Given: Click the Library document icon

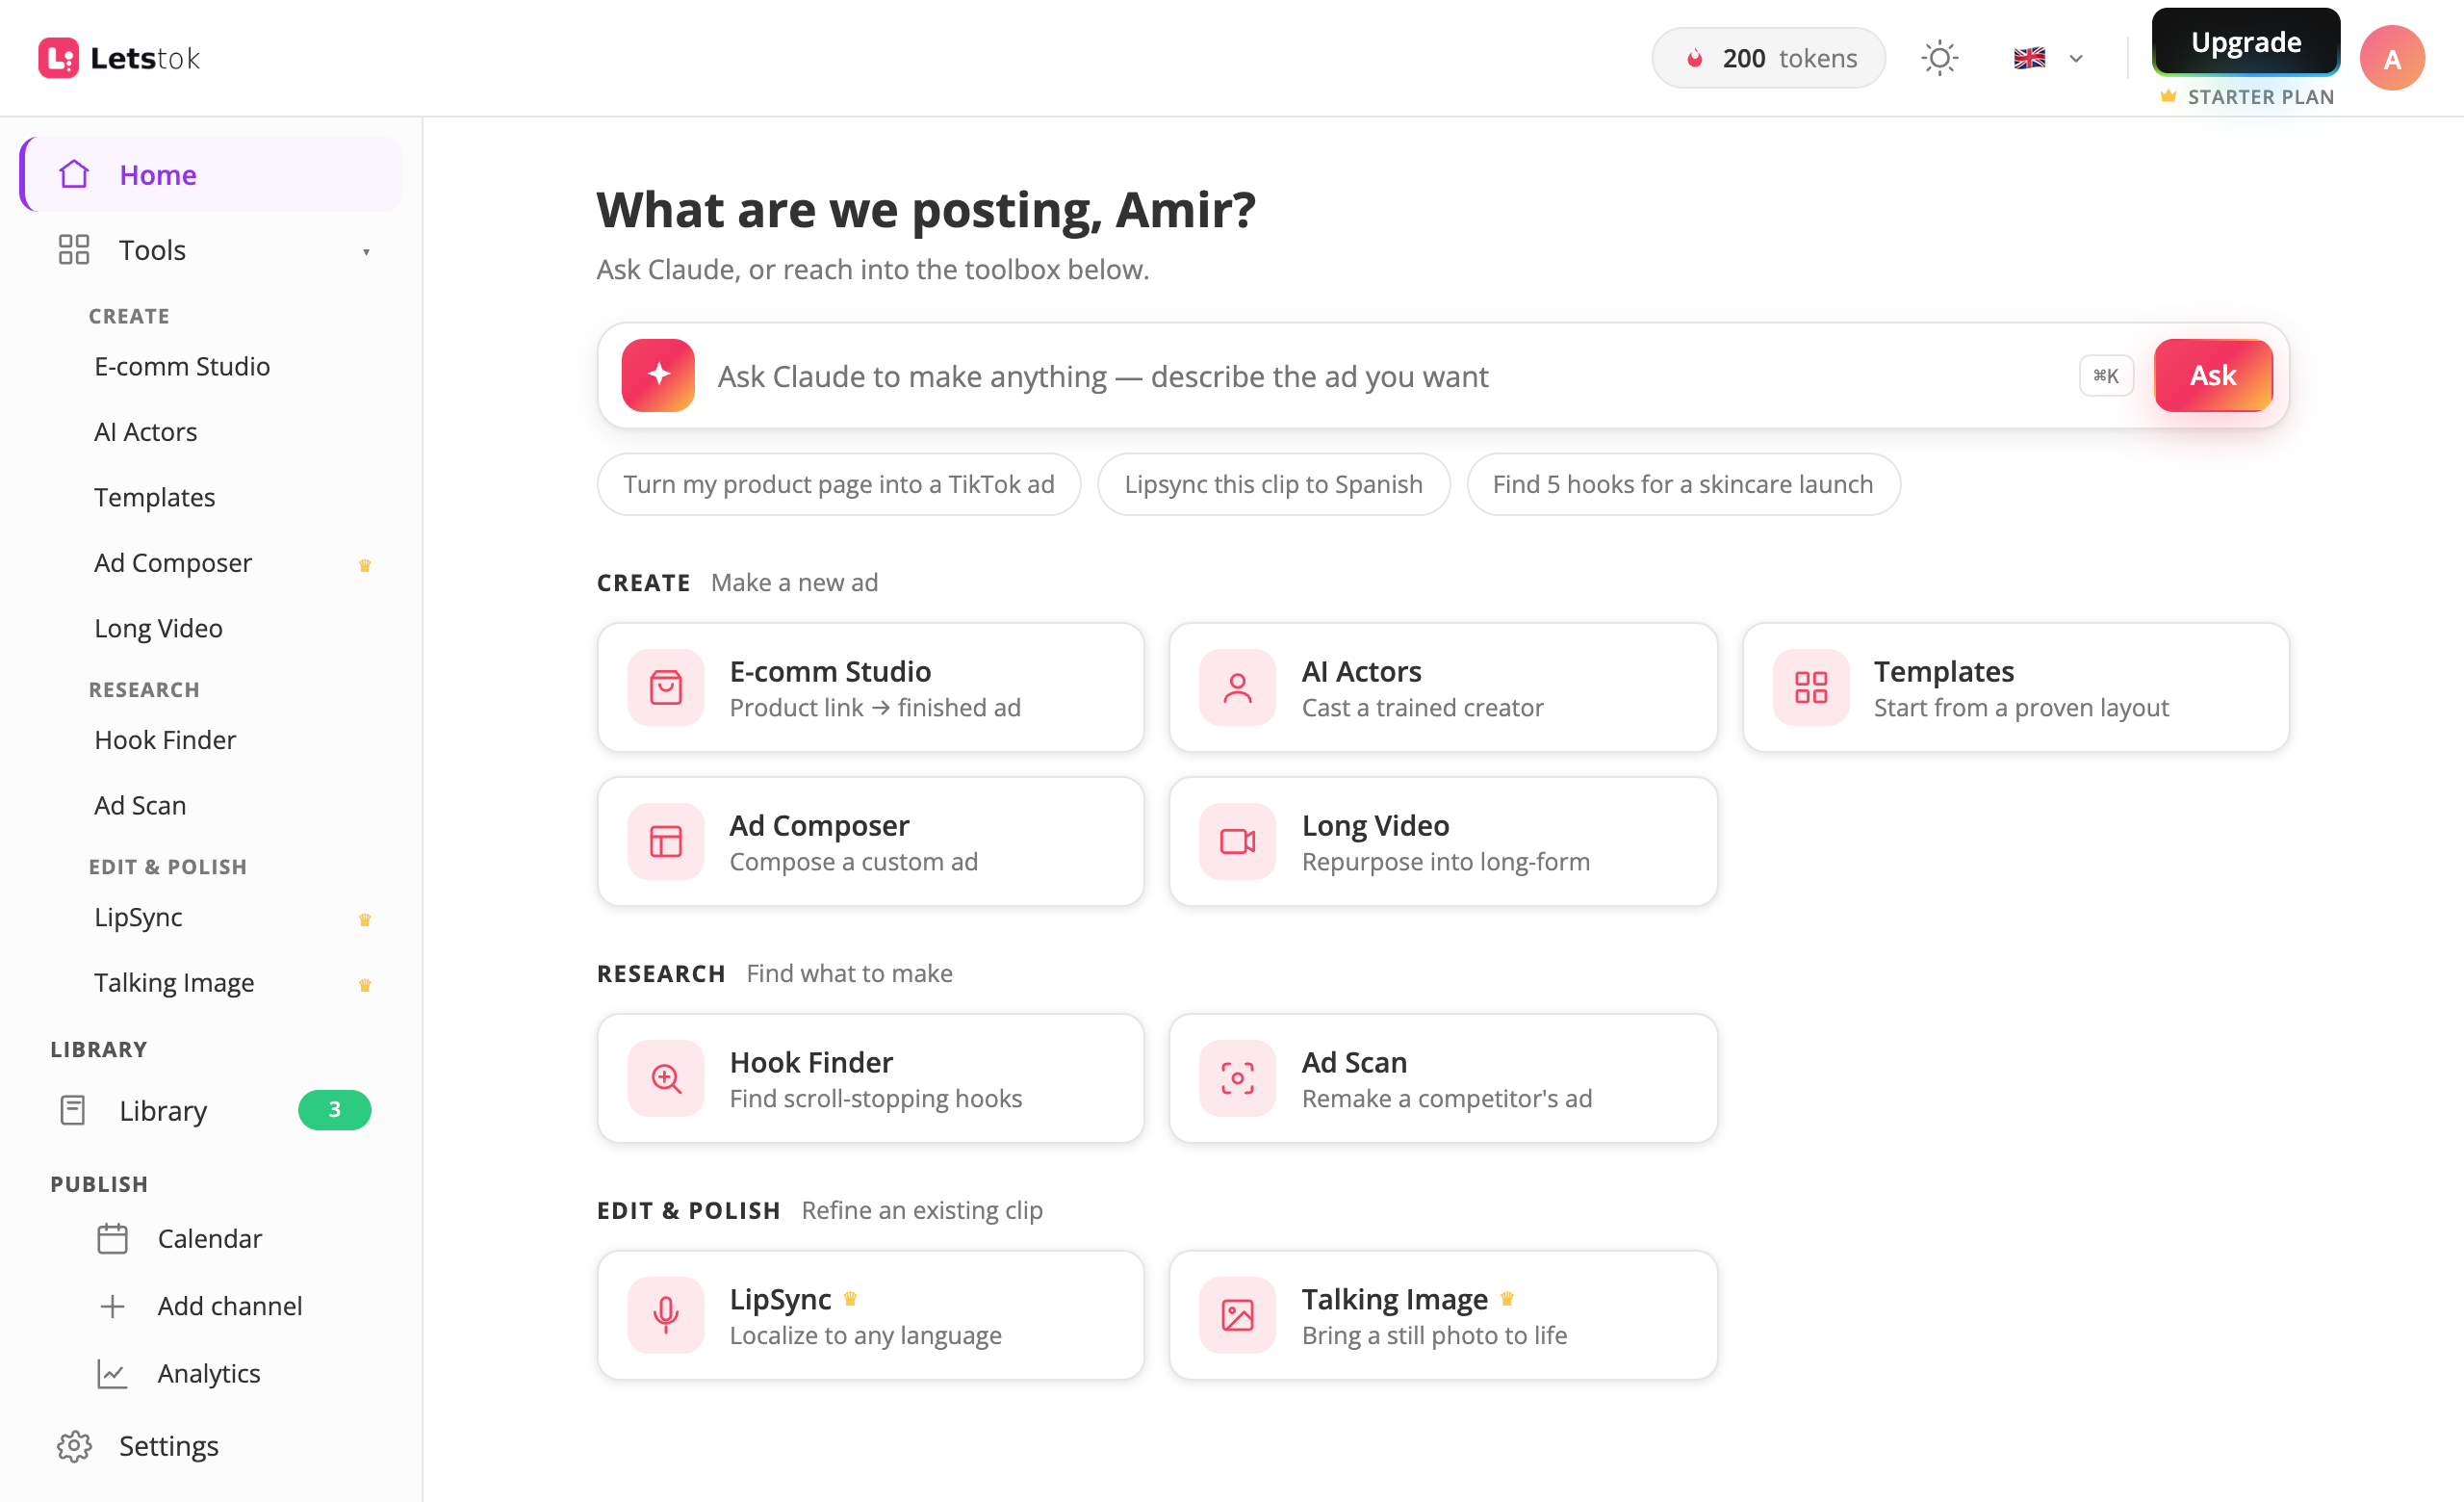Looking at the screenshot, I should 73,1110.
